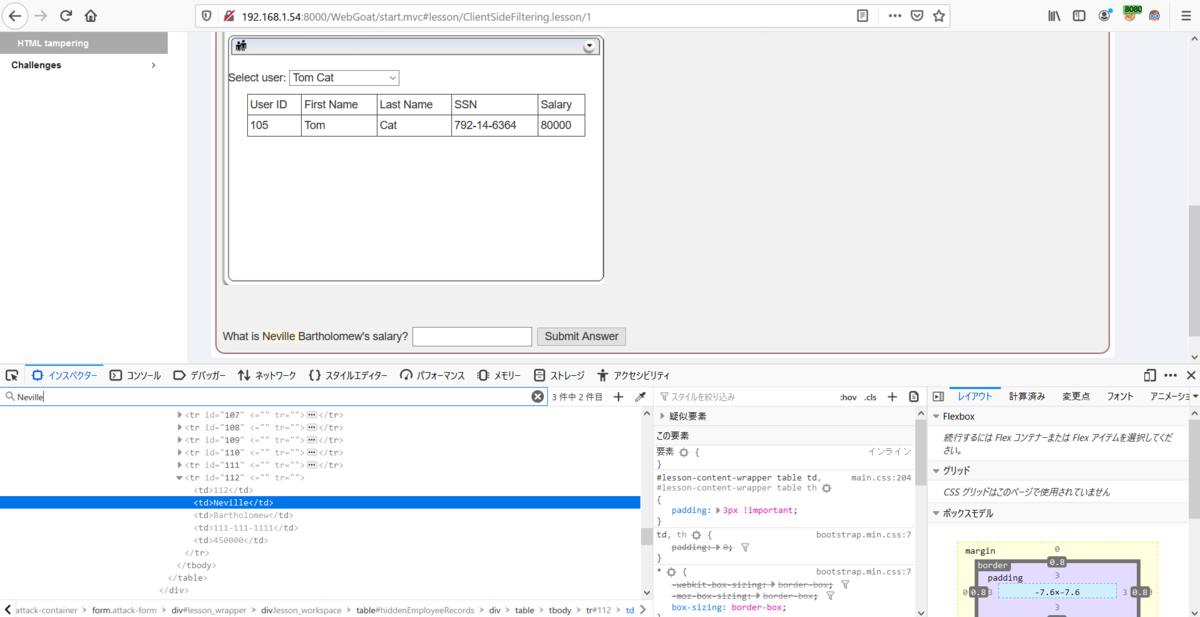This screenshot has height=617, width=1200.
Task: Collapse the Flexbox layout section
Action: click(x=936, y=417)
